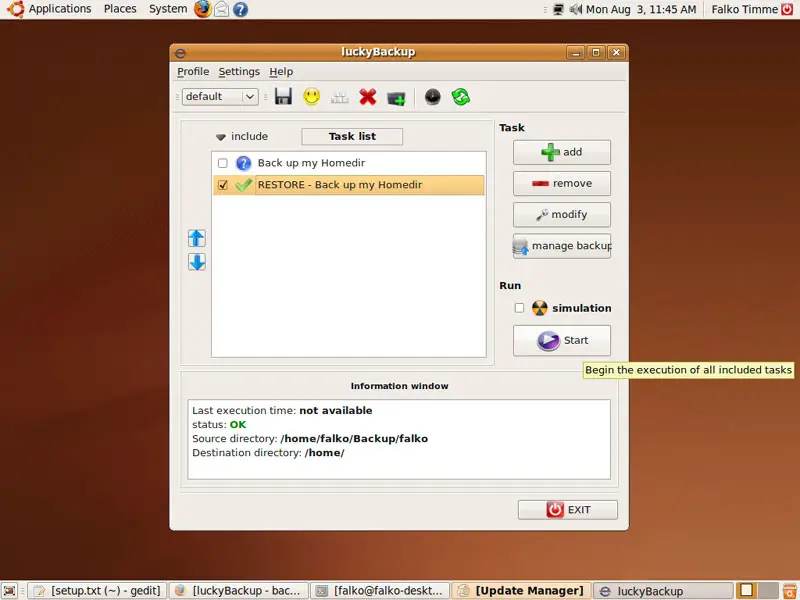Open the Settings menu

(239, 71)
